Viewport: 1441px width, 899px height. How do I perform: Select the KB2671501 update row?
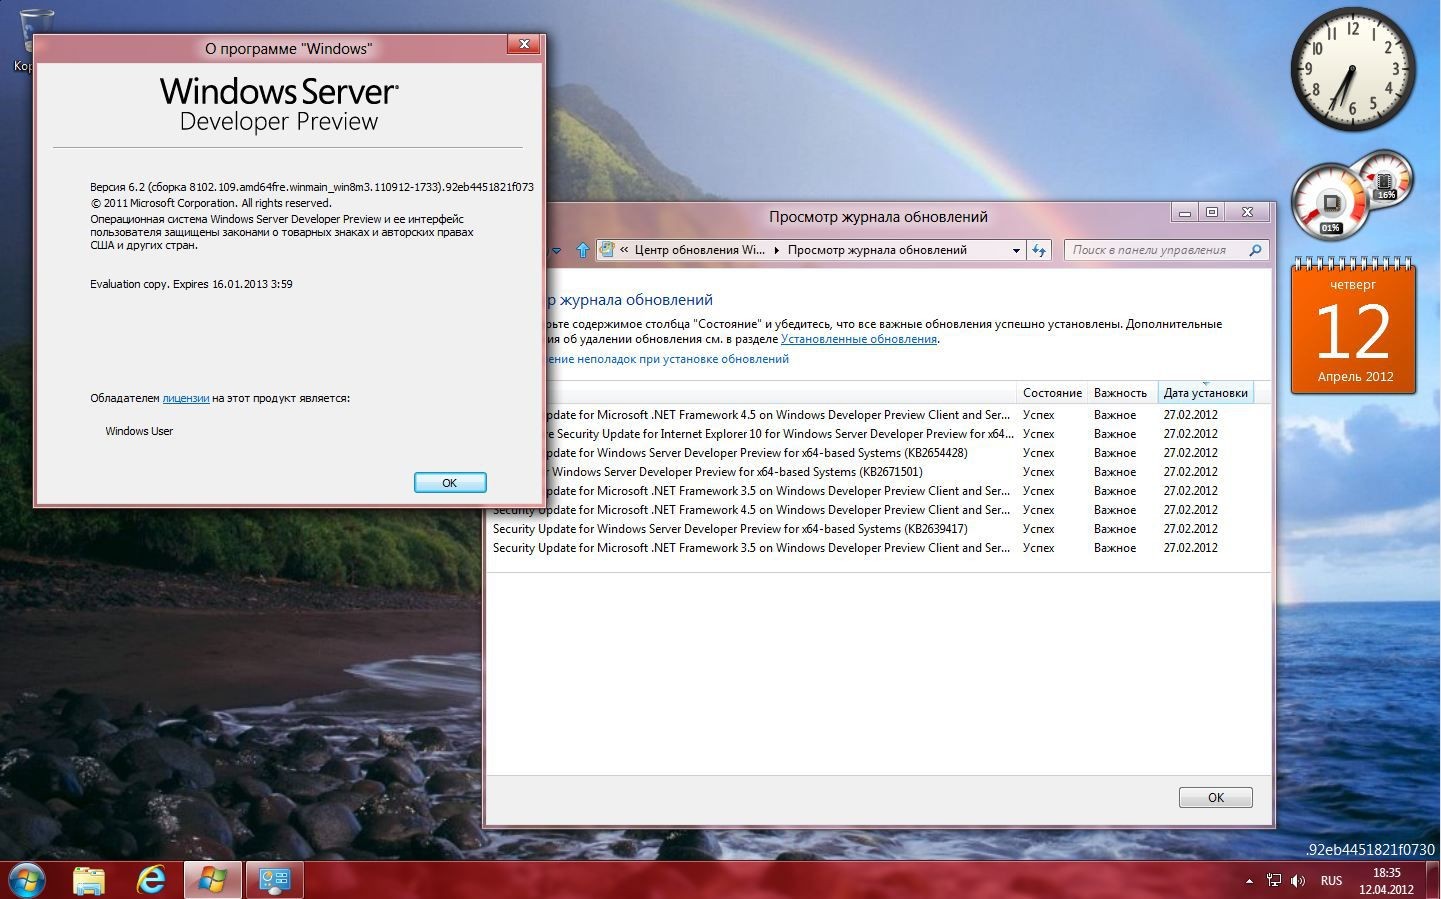pos(878,472)
